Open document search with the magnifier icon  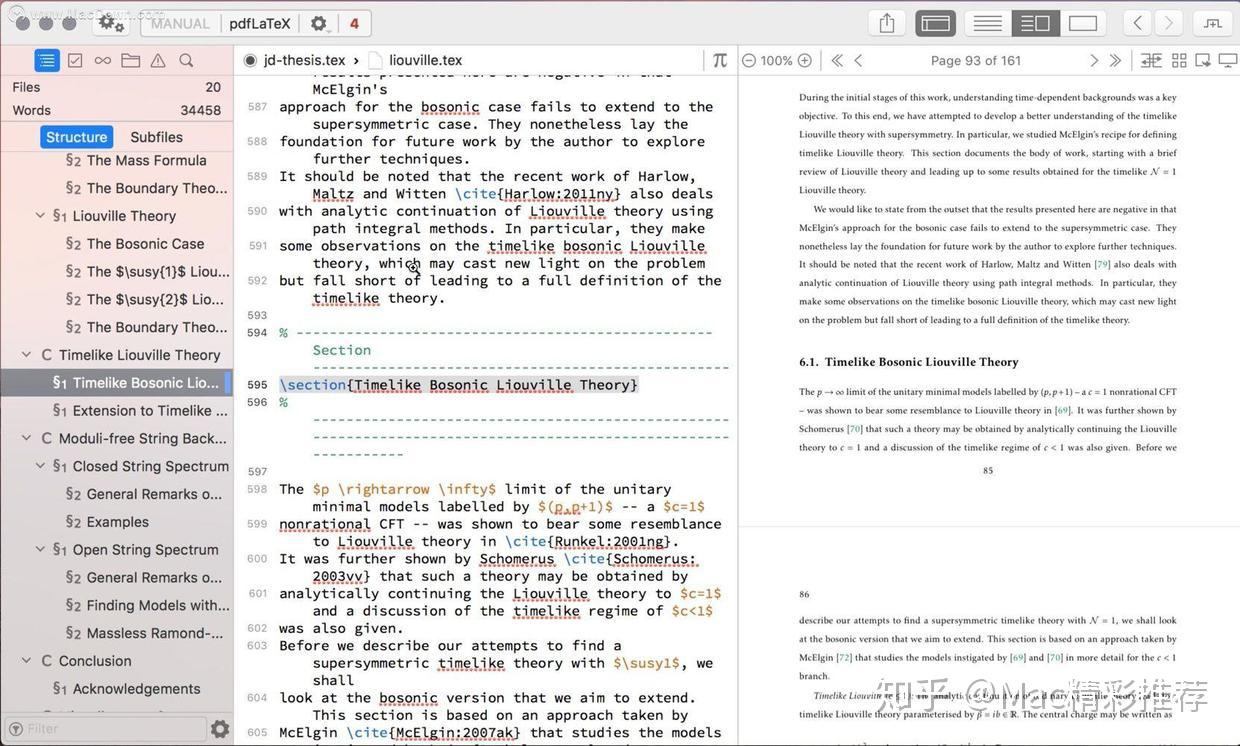click(185, 60)
